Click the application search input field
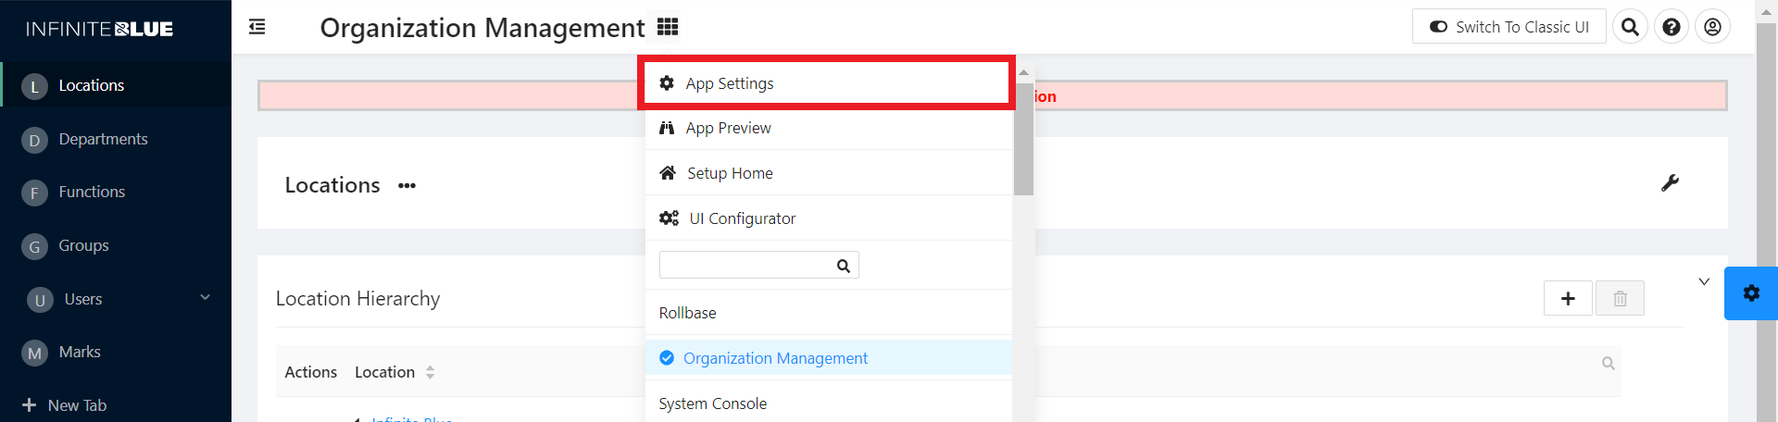Screen dimensions: 1778x422 [x=746, y=265]
